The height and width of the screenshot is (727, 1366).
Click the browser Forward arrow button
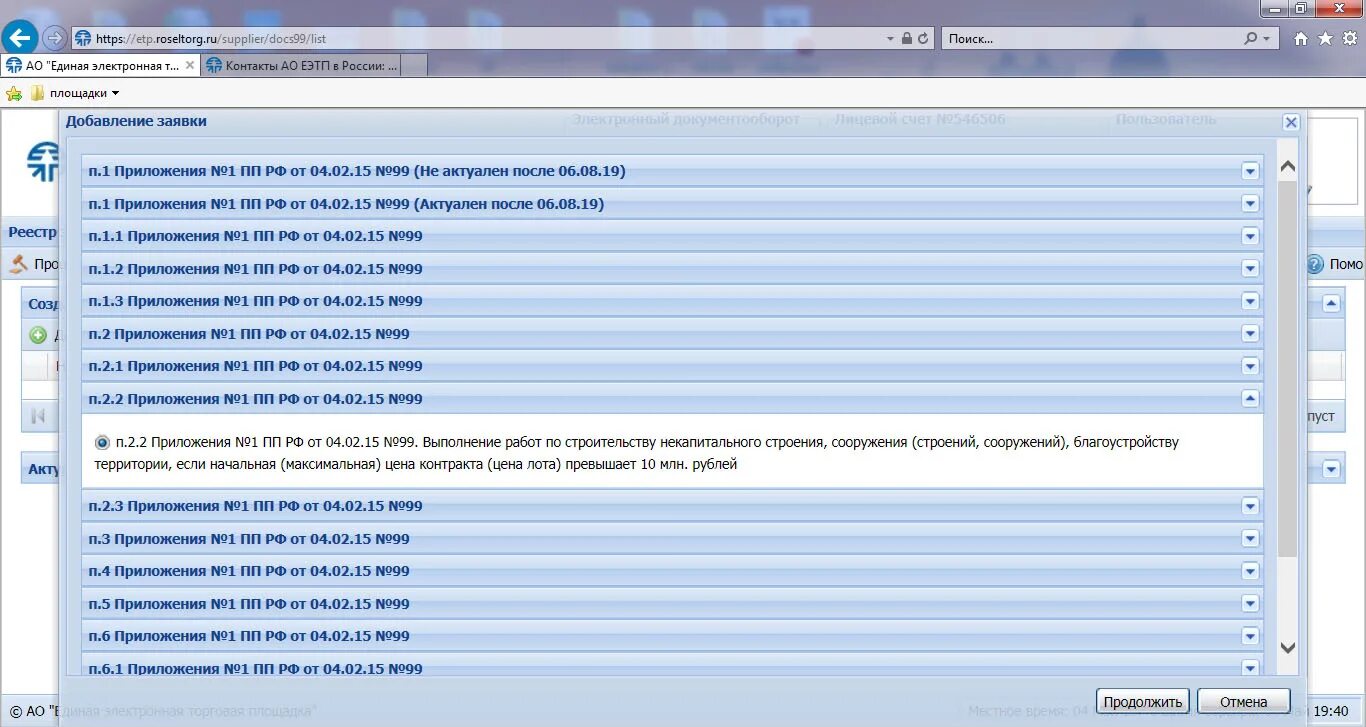(x=55, y=38)
